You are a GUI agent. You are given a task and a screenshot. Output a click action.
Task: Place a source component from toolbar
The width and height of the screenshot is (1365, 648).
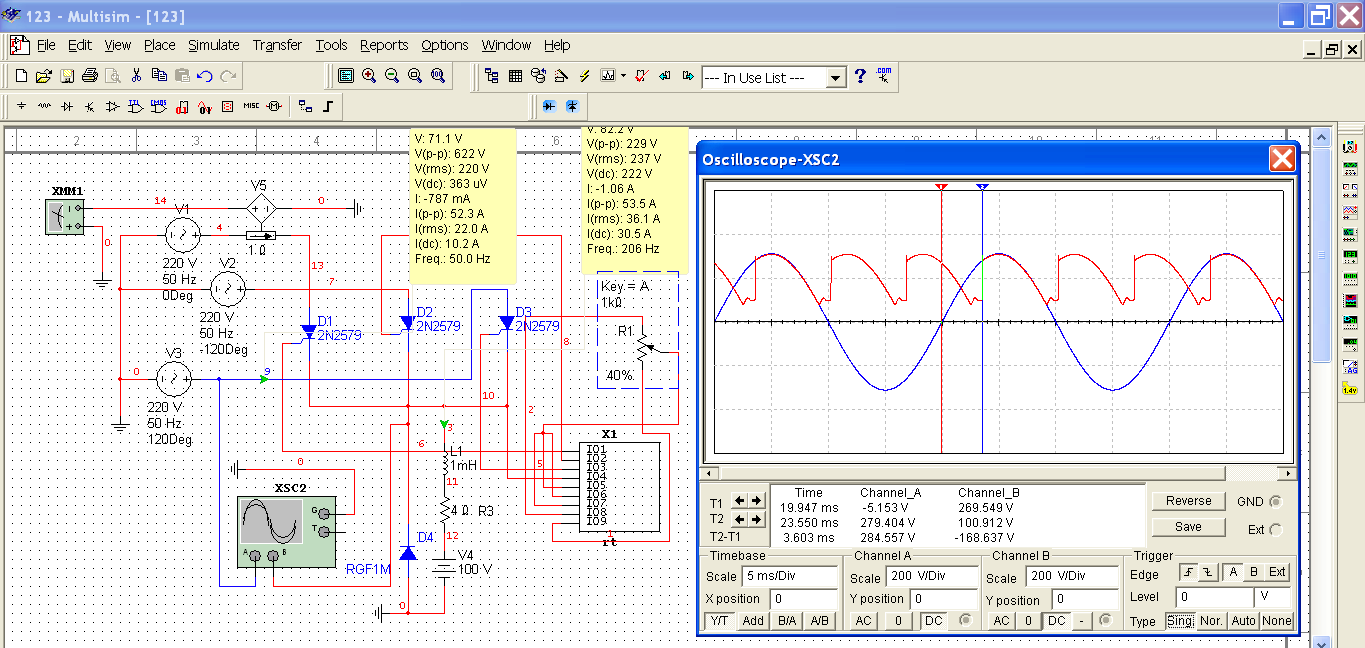click(21, 105)
